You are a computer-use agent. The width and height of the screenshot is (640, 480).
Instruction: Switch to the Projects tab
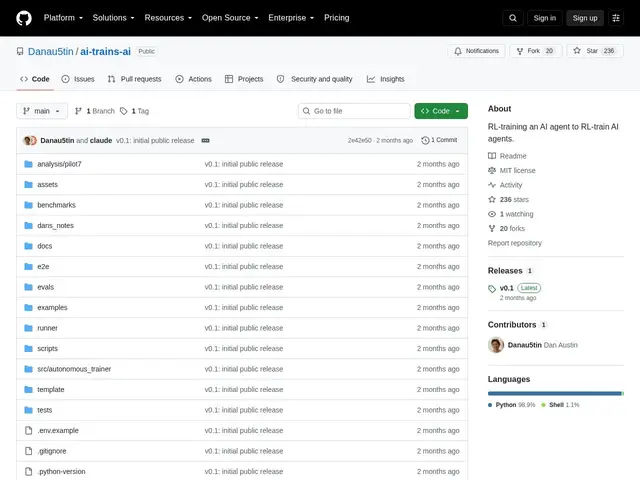244,79
